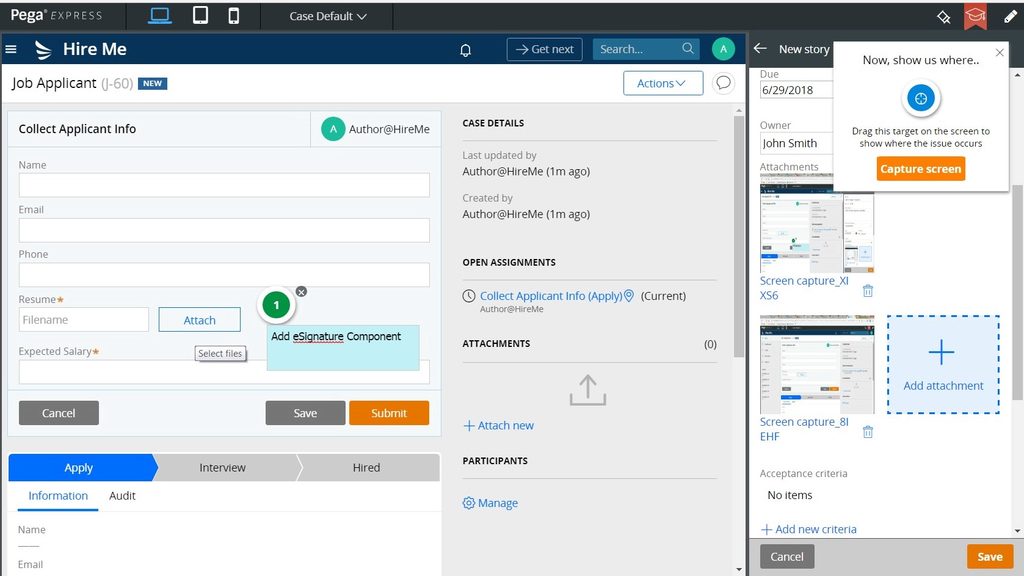
Task: Open the graduation cap learning panel
Action: coord(975,15)
